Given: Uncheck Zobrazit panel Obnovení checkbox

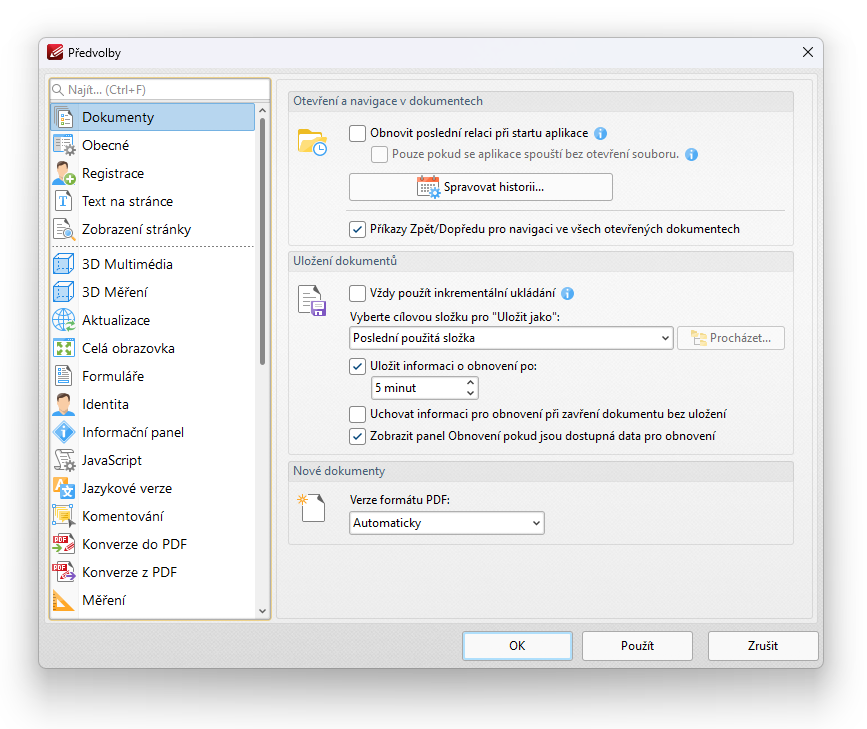Looking at the screenshot, I should [x=358, y=436].
